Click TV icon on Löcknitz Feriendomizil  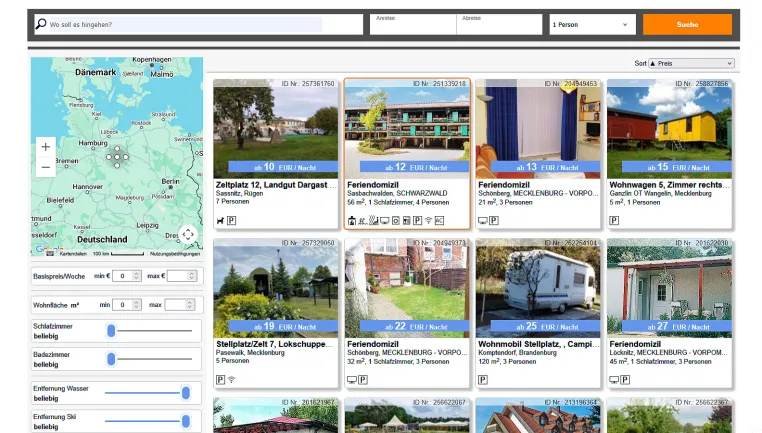(x=614, y=380)
